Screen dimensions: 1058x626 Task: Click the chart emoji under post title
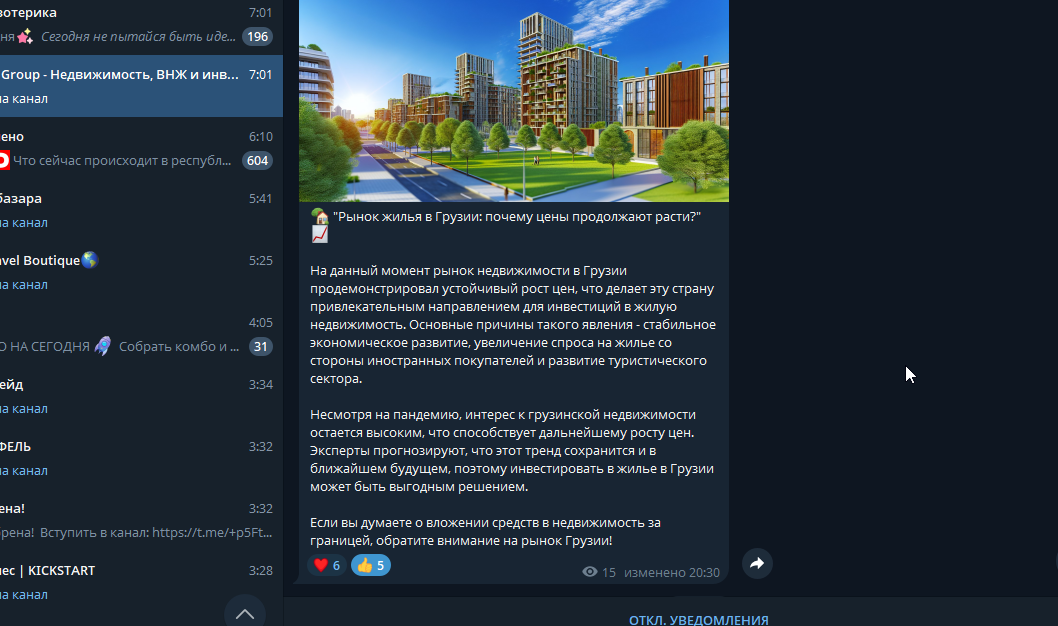(x=320, y=235)
